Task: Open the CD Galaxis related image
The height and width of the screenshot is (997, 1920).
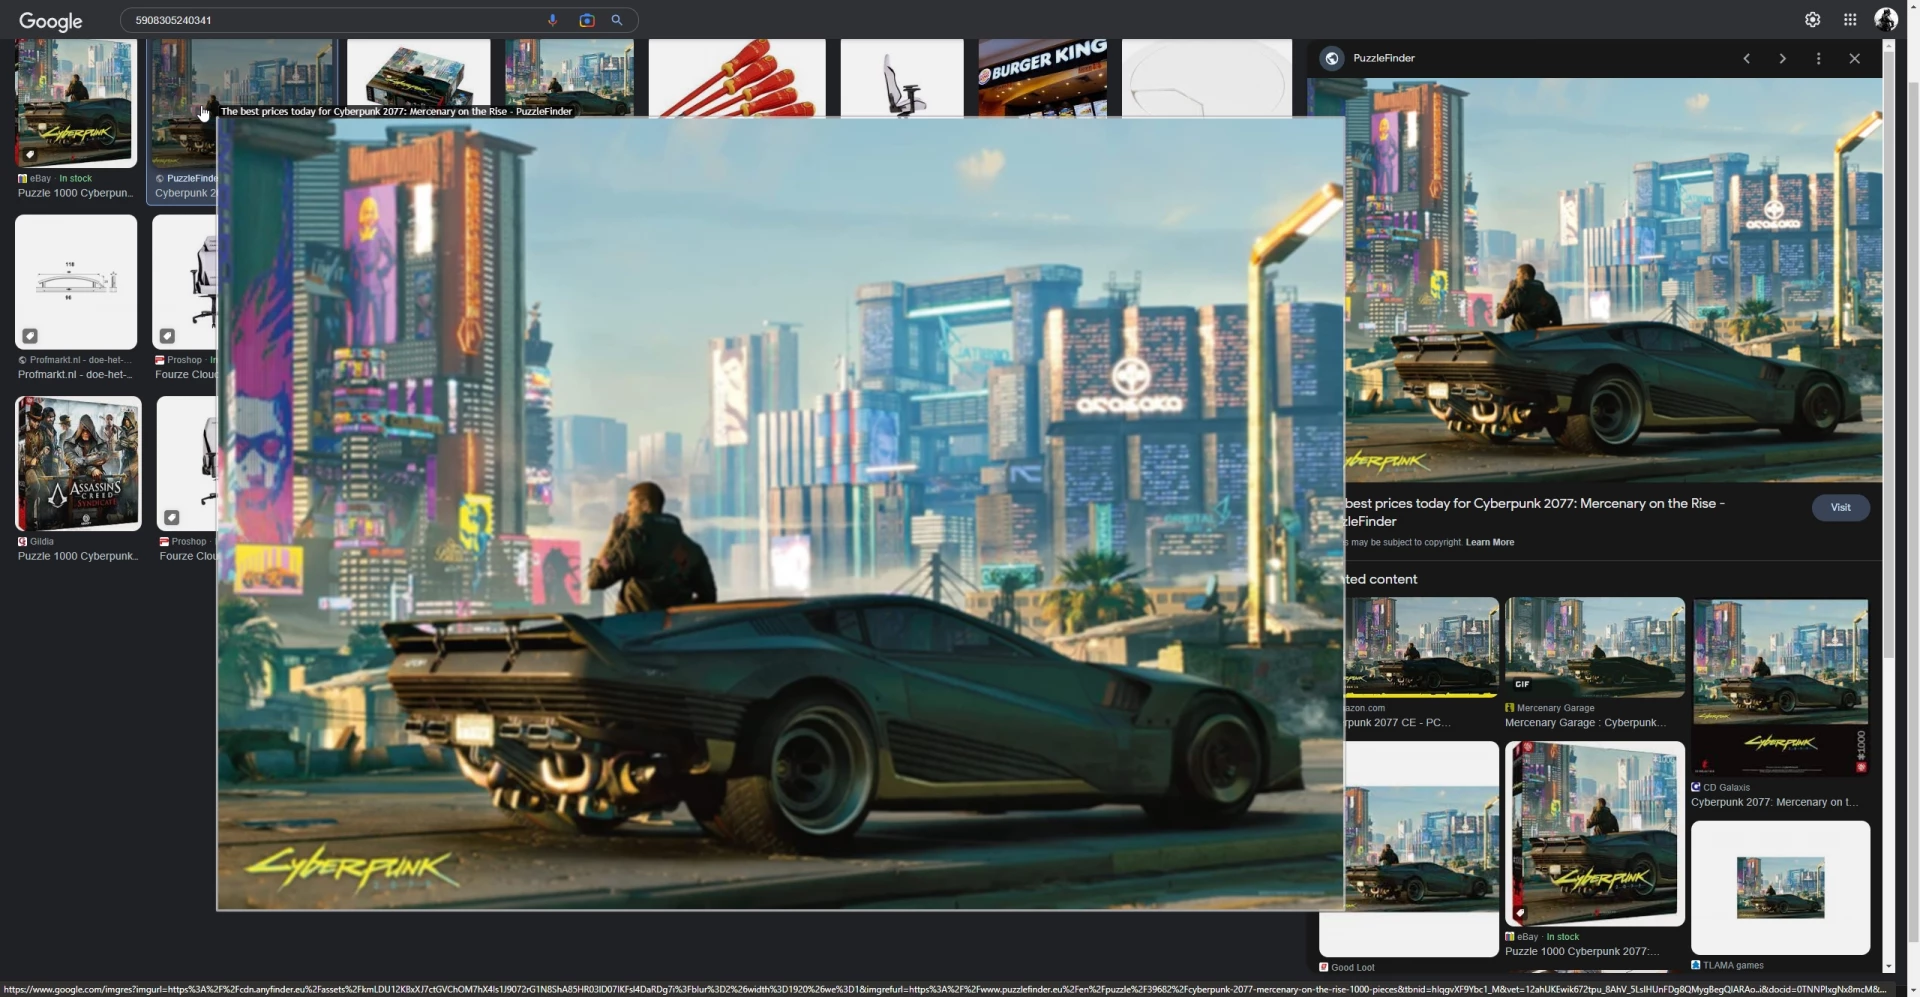Action: (x=1780, y=687)
